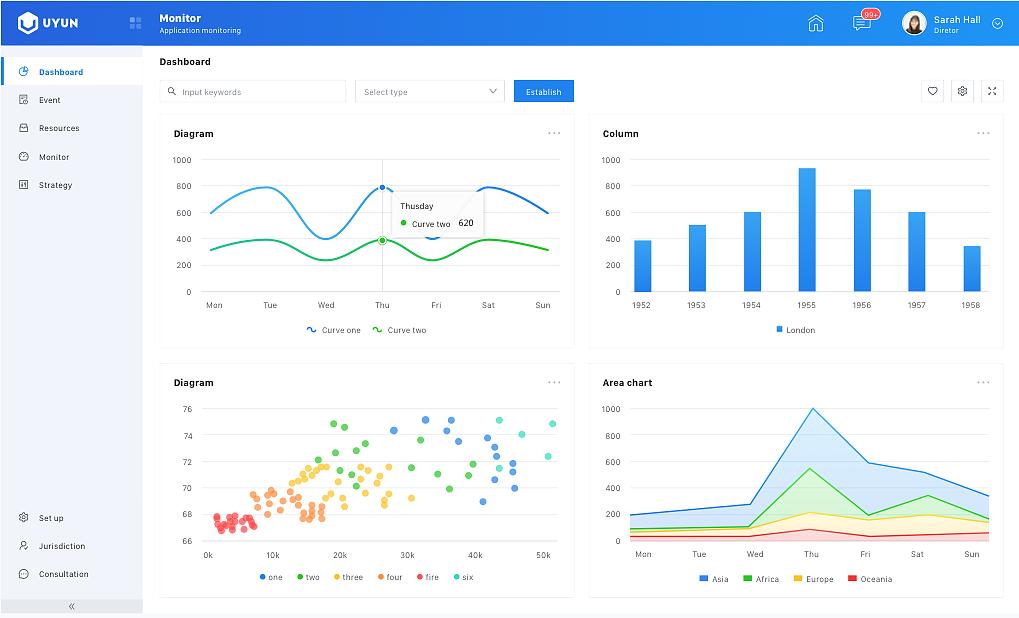Image resolution: width=1019 pixels, height=618 pixels.
Task: Click the search magnifier icon
Action: (x=172, y=91)
